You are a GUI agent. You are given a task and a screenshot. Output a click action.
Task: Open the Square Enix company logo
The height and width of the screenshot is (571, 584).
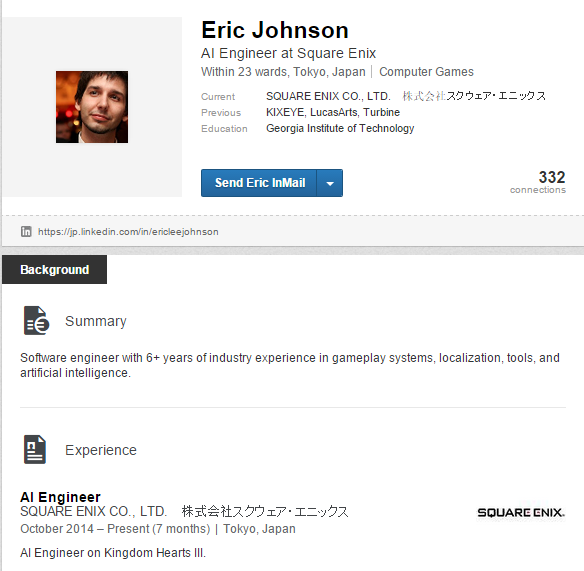521,513
